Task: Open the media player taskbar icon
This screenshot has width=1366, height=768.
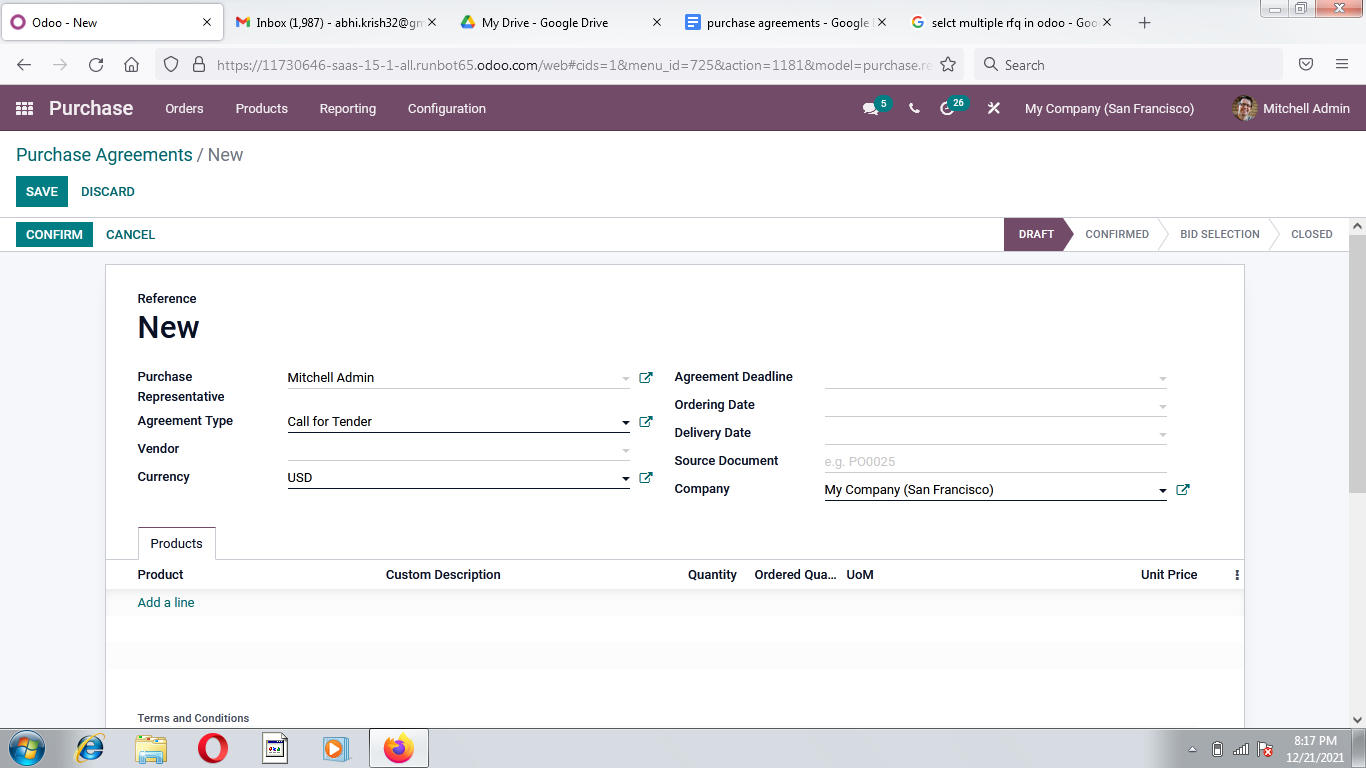Action: click(x=336, y=748)
